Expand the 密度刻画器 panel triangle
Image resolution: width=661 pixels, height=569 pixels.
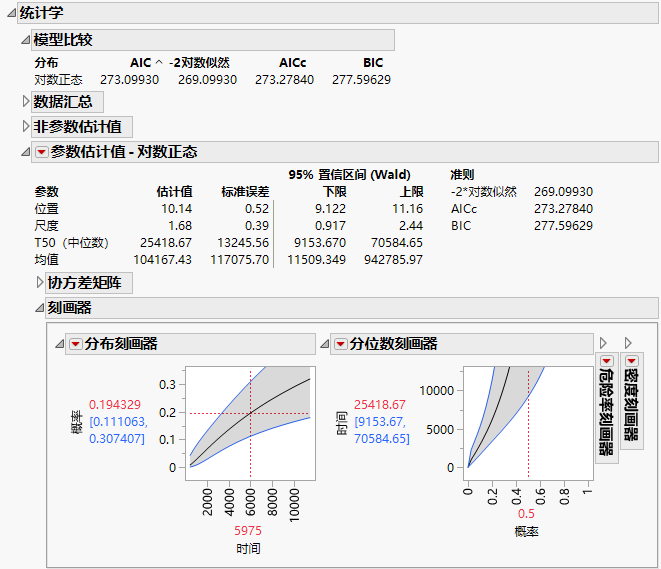tap(628, 343)
